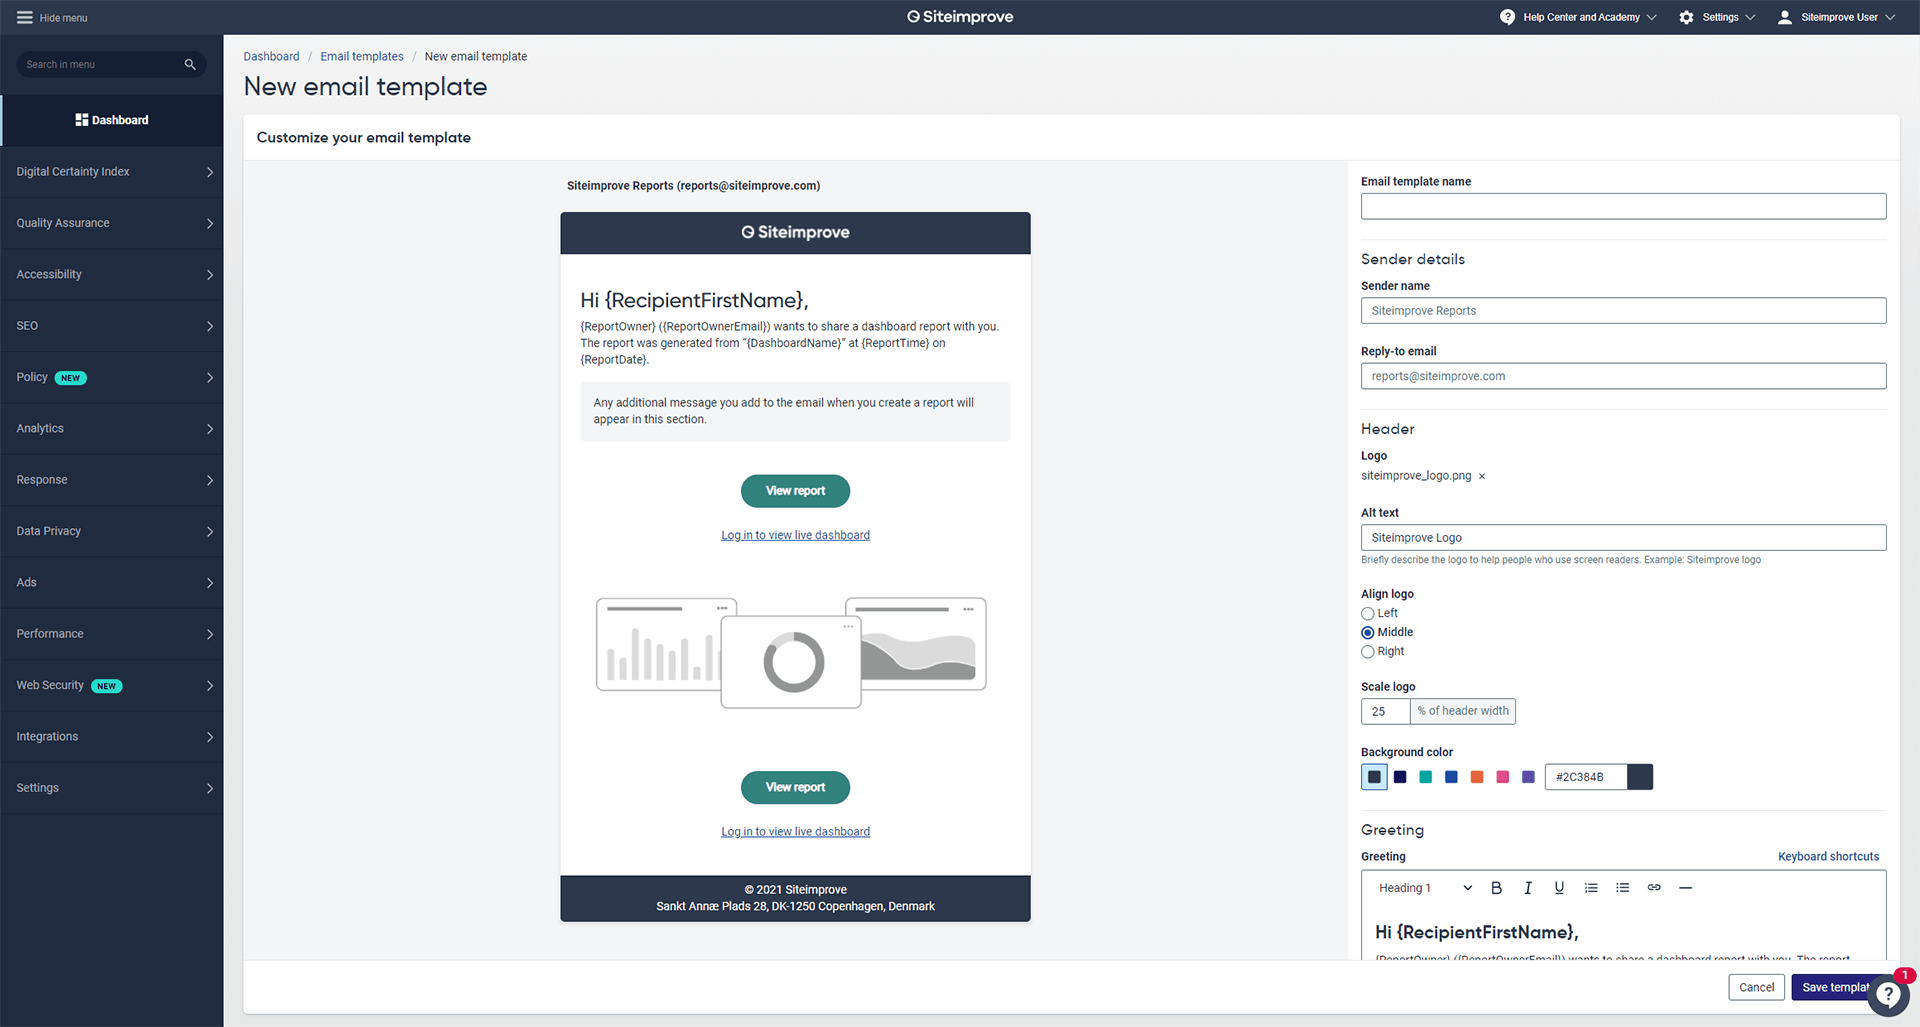Expand the top bar Settings dropdown
This screenshot has width=1920, height=1027.
coord(1750,17)
